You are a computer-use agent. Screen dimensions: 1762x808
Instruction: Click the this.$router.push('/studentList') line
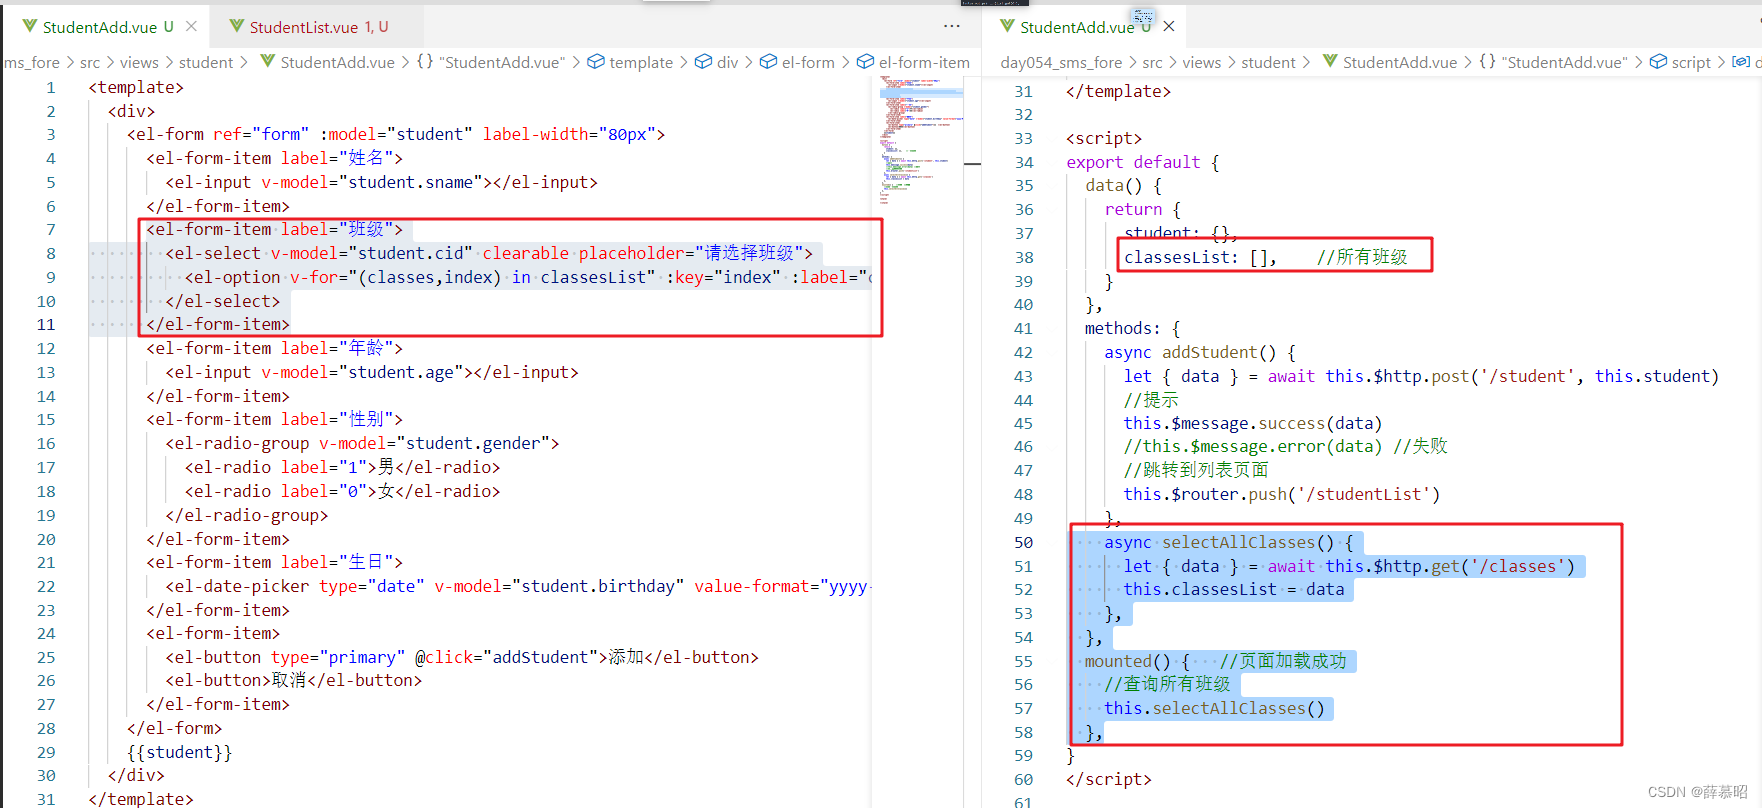tap(1281, 494)
